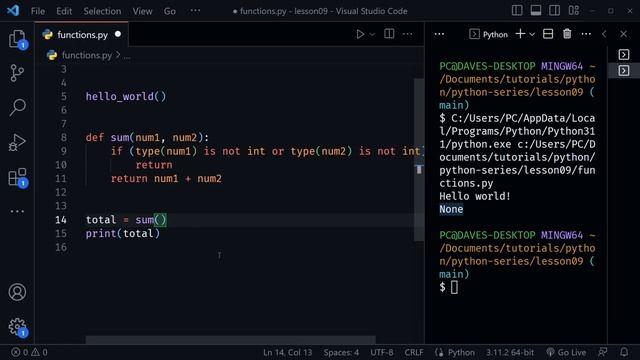This screenshot has height=360, width=640.
Task: Create a new terminal
Action: coord(520,34)
